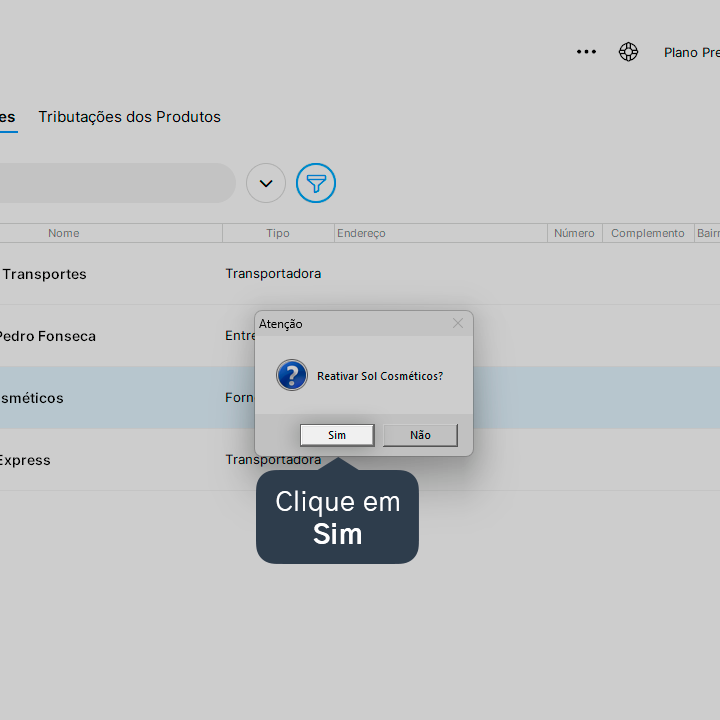Click the Endereço column header
This screenshot has width=720, height=720.
[440, 233]
